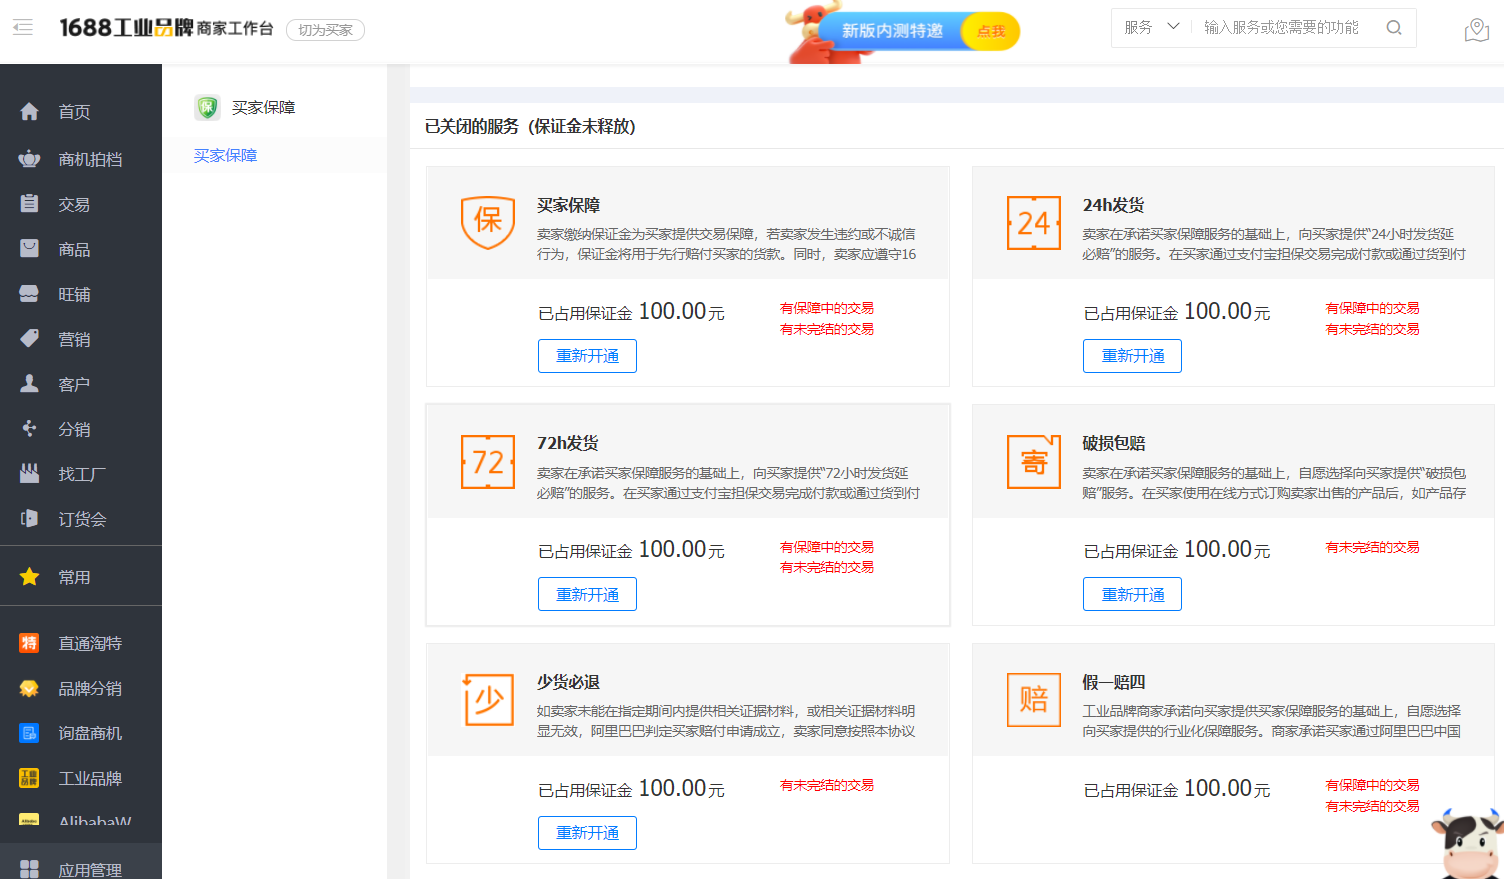Click the 询盘商机 blue icon
Screen dimensions: 1504x879
click(30, 733)
